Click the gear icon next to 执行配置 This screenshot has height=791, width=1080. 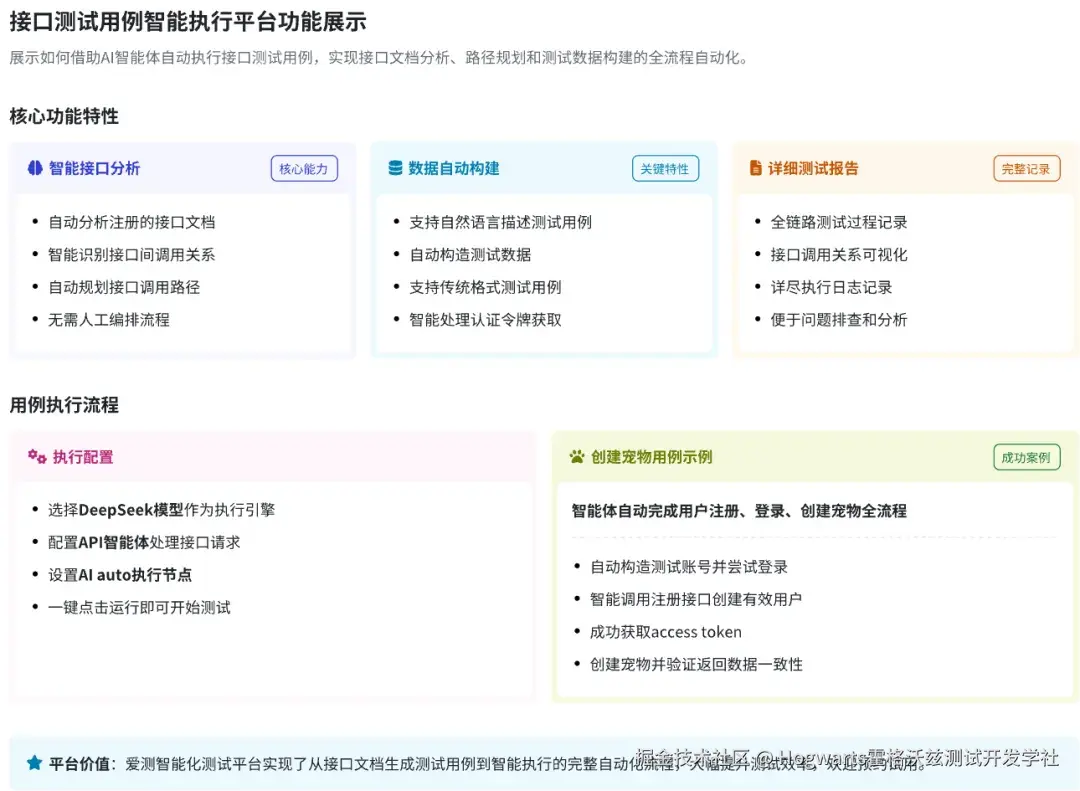pyautogui.click(x=34, y=455)
